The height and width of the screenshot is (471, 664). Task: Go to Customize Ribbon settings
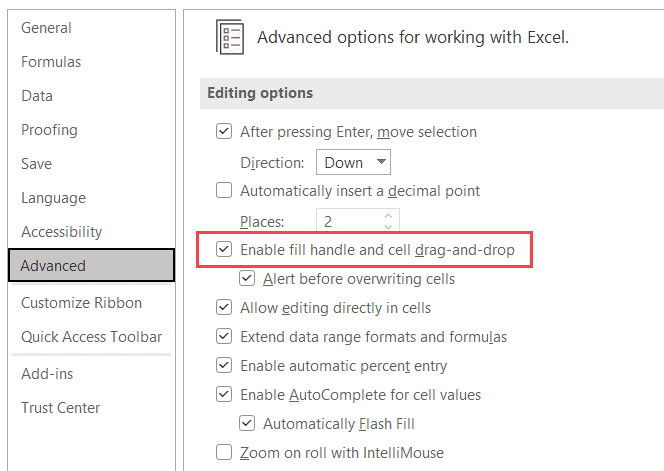click(81, 303)
